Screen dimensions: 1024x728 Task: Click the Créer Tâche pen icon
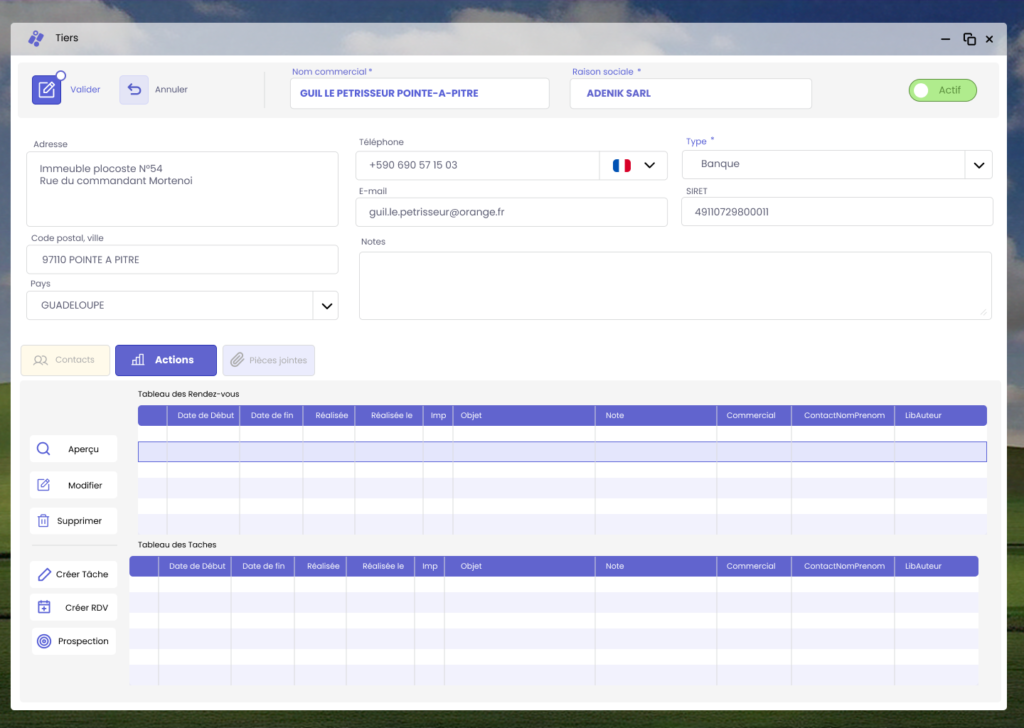coord(44,575)
